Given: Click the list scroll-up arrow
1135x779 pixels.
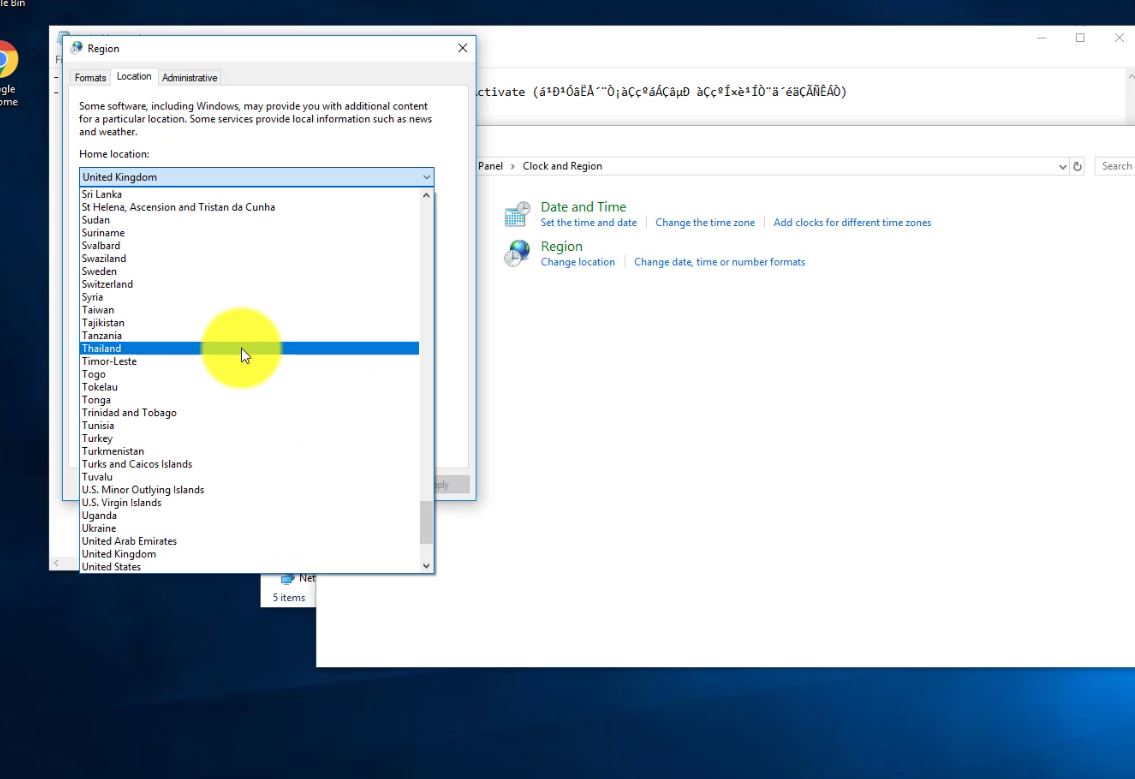Looking at the screenshot, I should pos(426,195).
